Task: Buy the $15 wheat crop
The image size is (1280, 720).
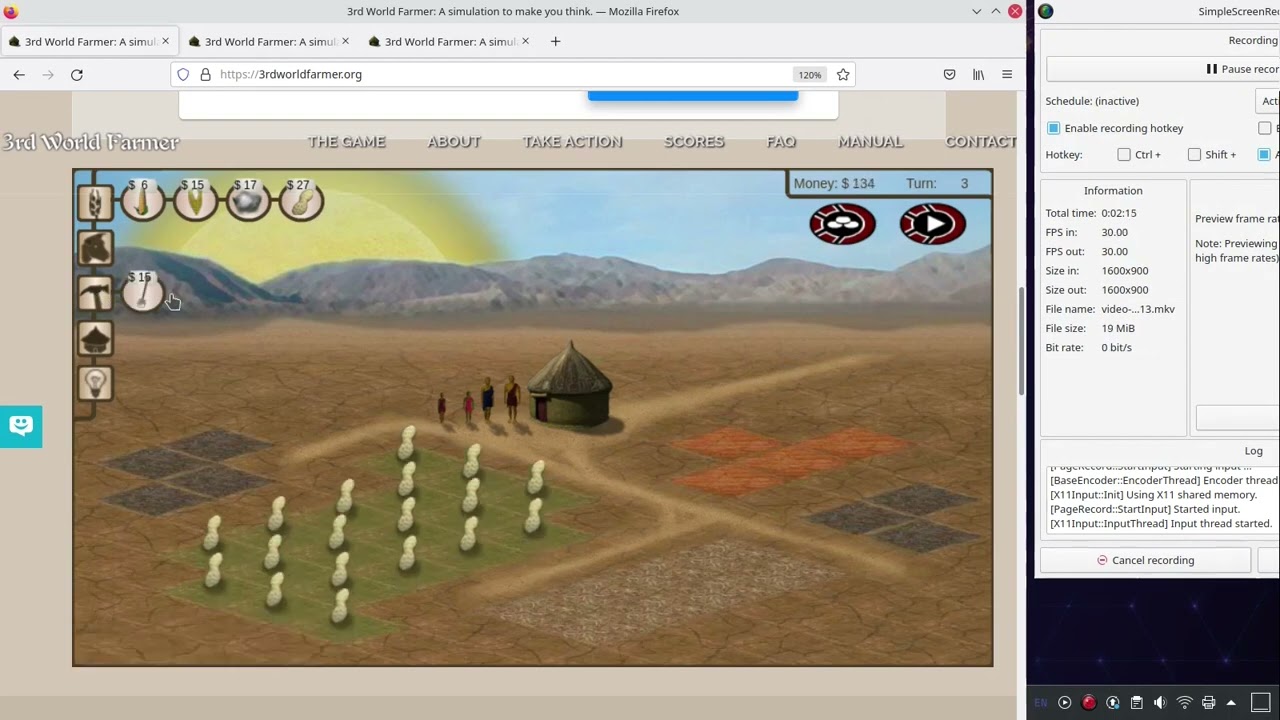Action: (194, 200)
